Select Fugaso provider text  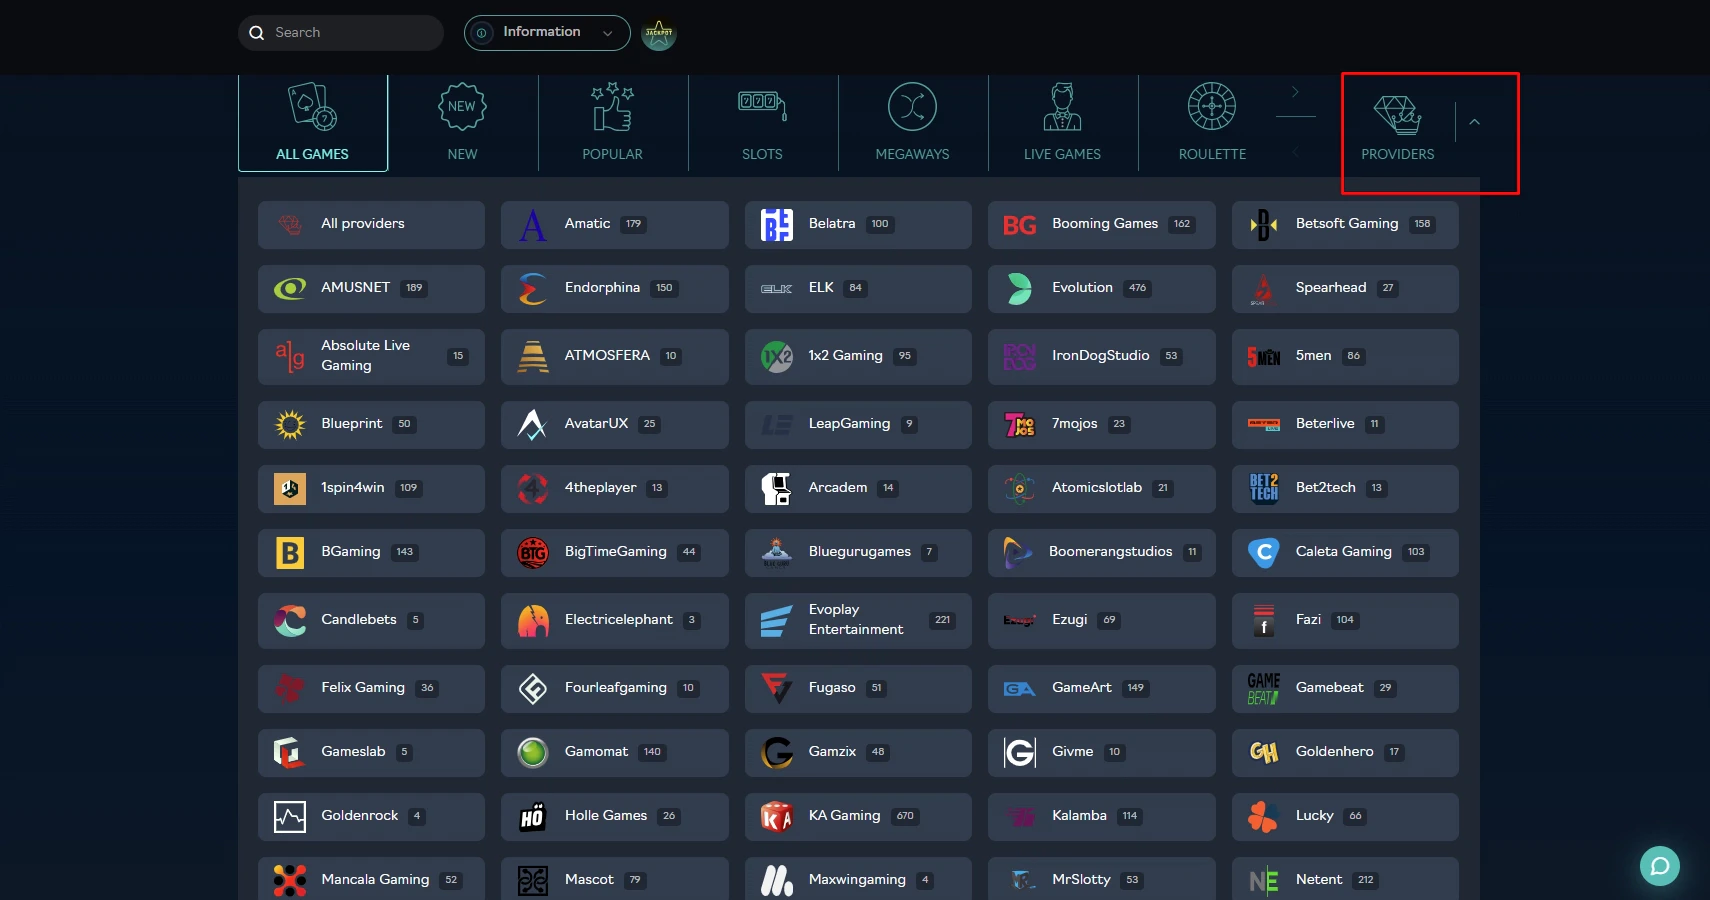point(832,687)
